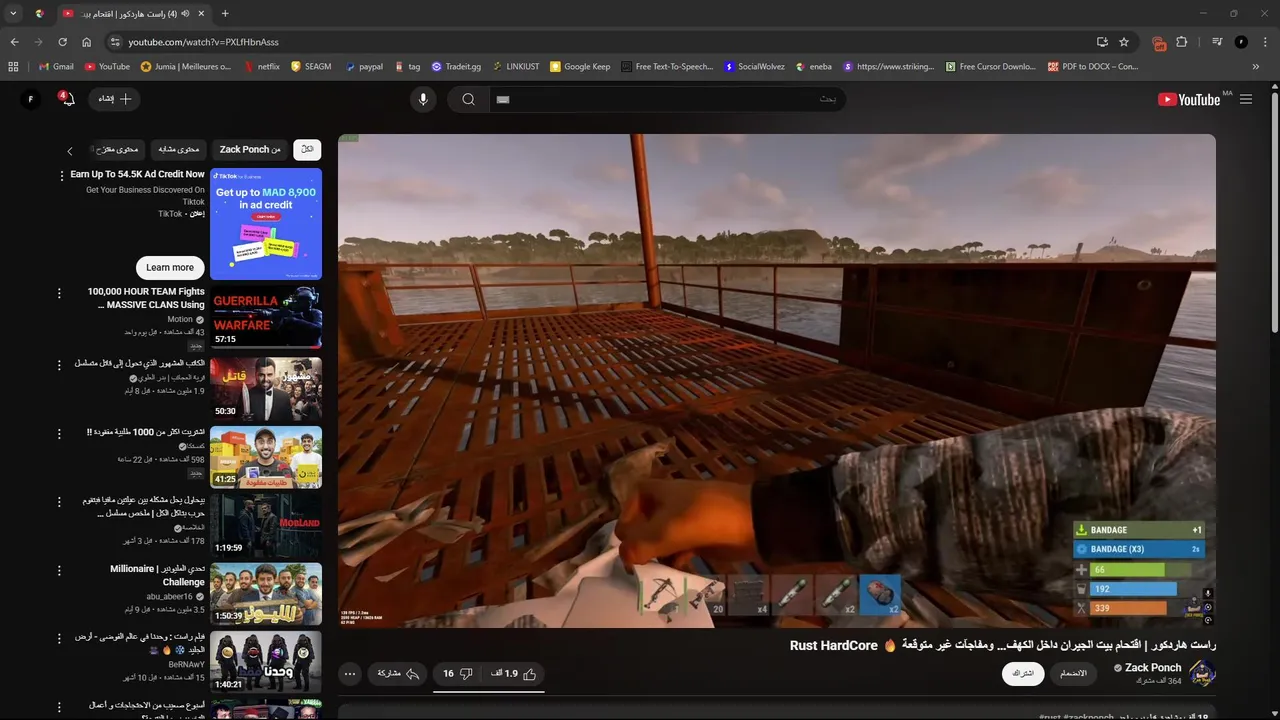Open the Zack Ponch channel name link
The width and height of the screenshot is (1280, 720).
[x=1153, y=667]
